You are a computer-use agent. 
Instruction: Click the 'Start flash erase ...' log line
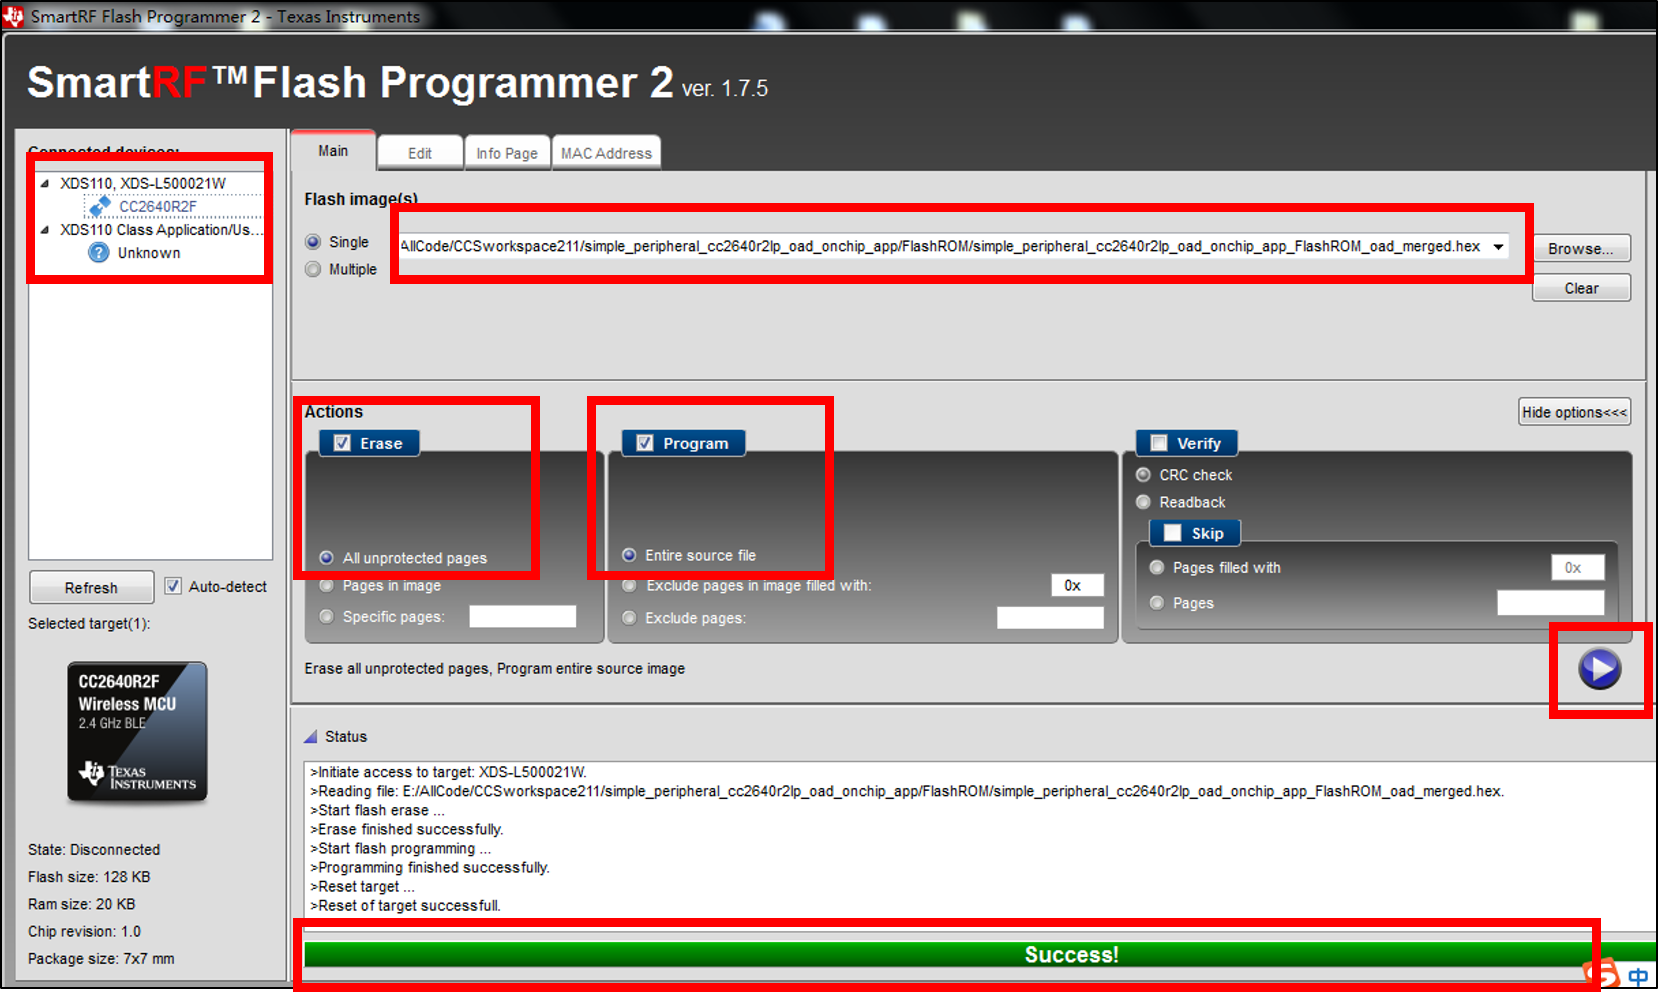click(x=378, y=810)
